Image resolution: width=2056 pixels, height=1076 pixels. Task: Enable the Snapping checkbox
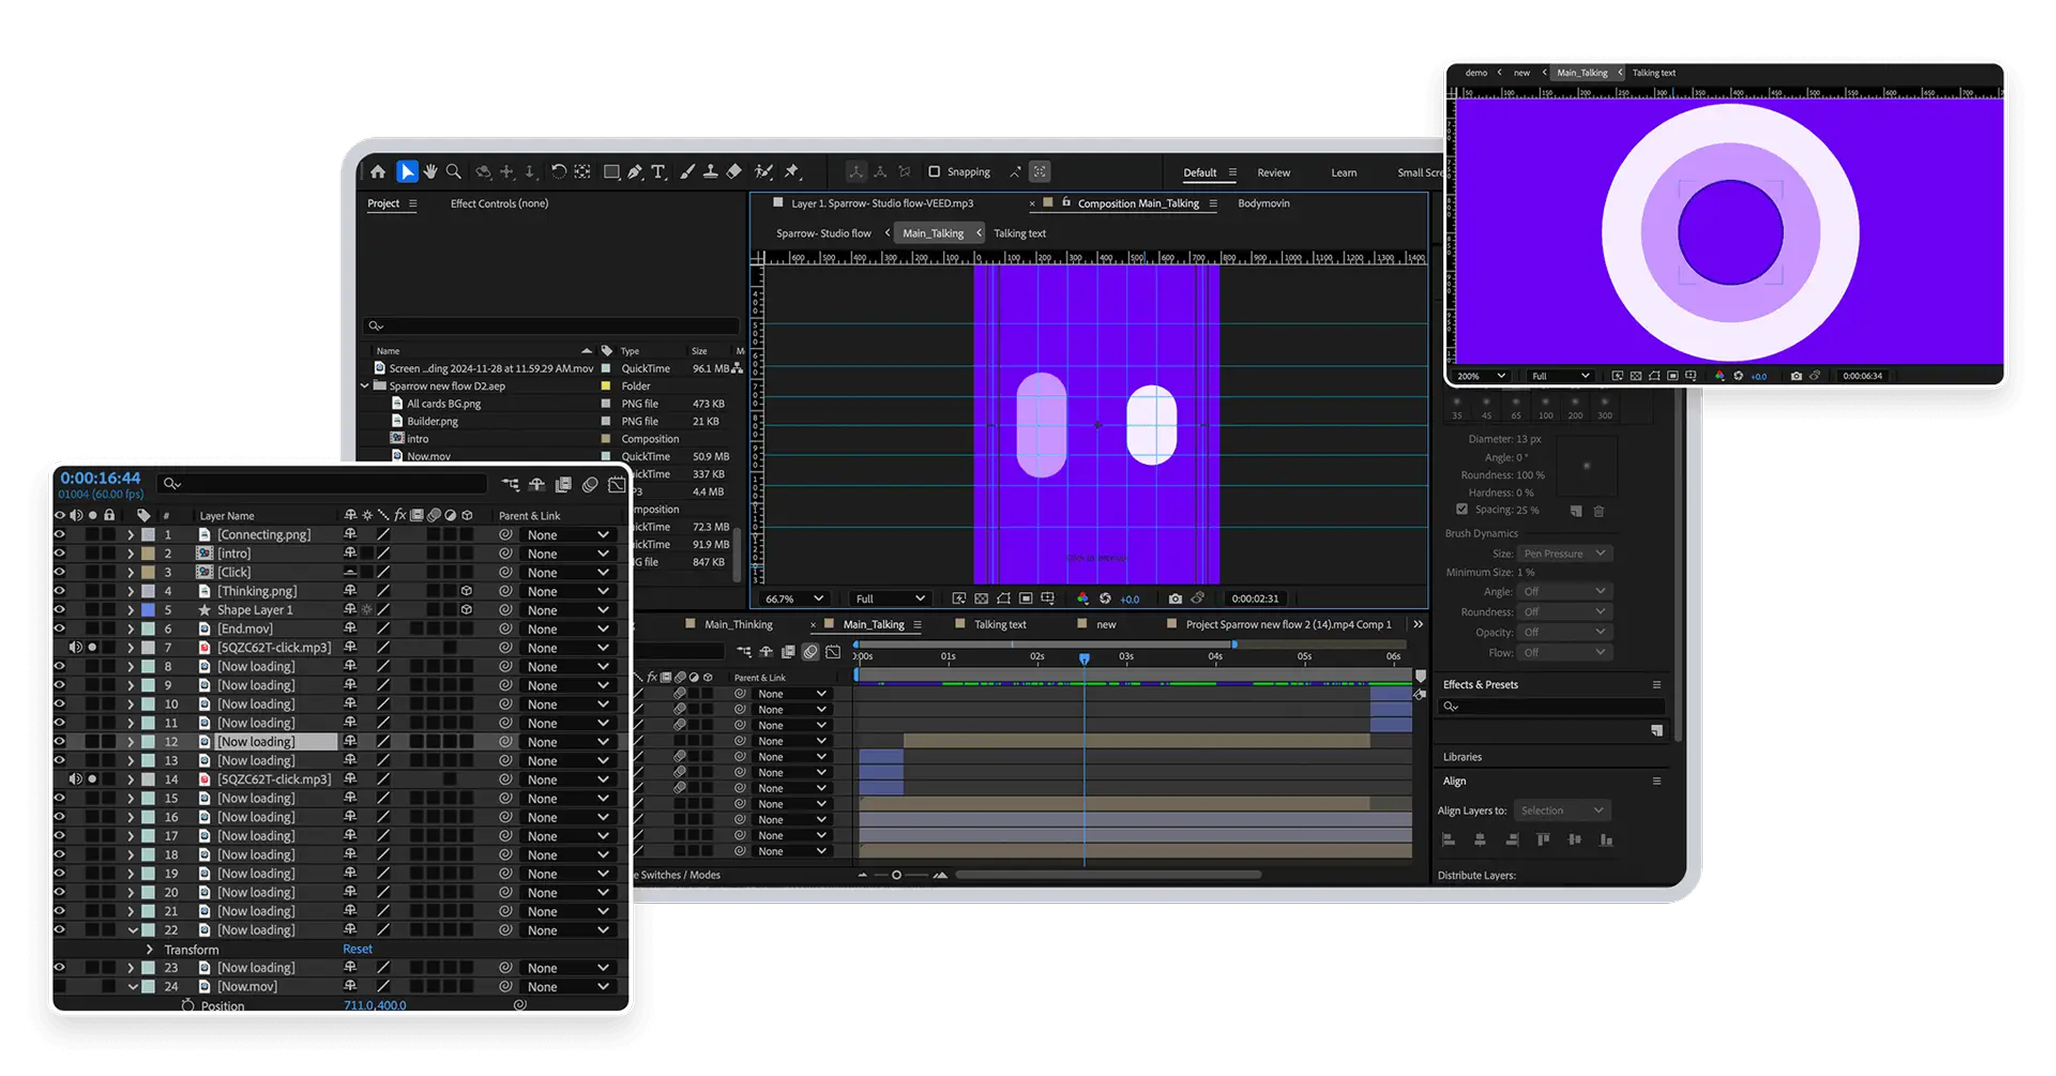(934, 172)
